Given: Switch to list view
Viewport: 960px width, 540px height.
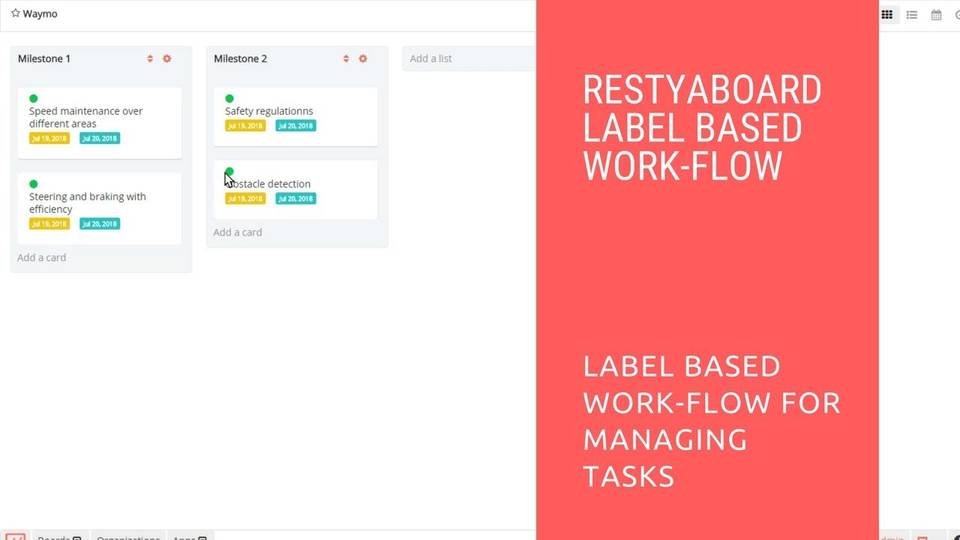Looking at the screenshot, I should point(912,15).
